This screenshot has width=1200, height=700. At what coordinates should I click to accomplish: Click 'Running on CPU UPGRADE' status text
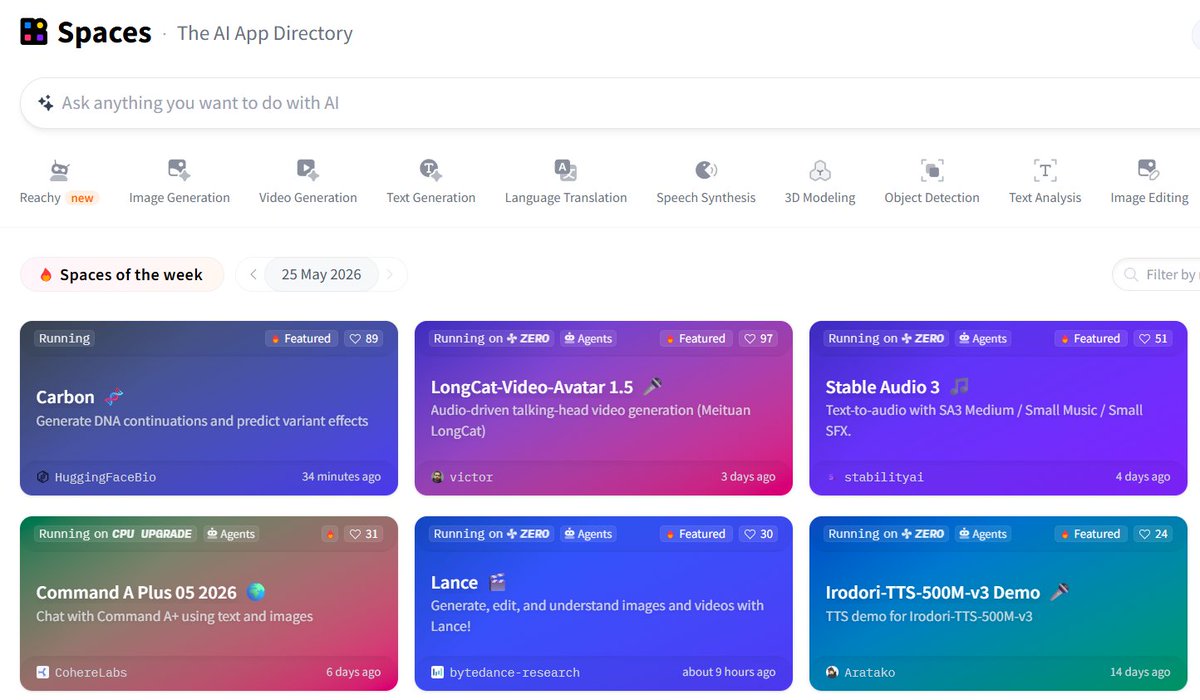115,534
